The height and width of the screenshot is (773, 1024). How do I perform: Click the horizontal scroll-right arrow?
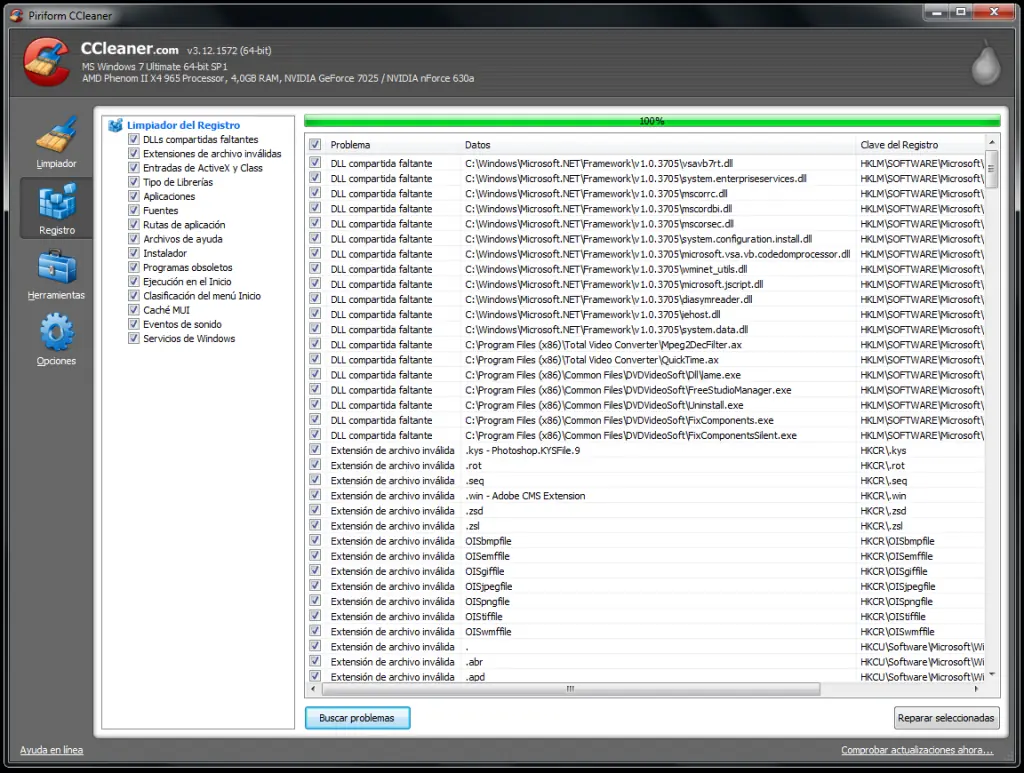coord(976,689)
